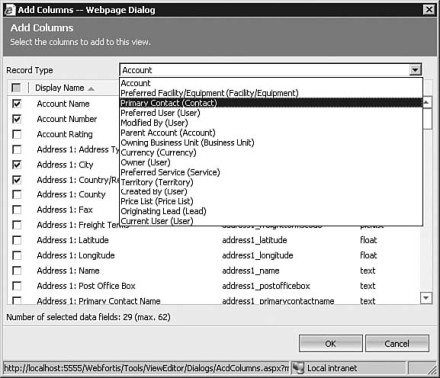Screen dimensions: 440x378
Task: Click the Record Type combo box field
Action: pyautogui.click(x=271, y=70)
